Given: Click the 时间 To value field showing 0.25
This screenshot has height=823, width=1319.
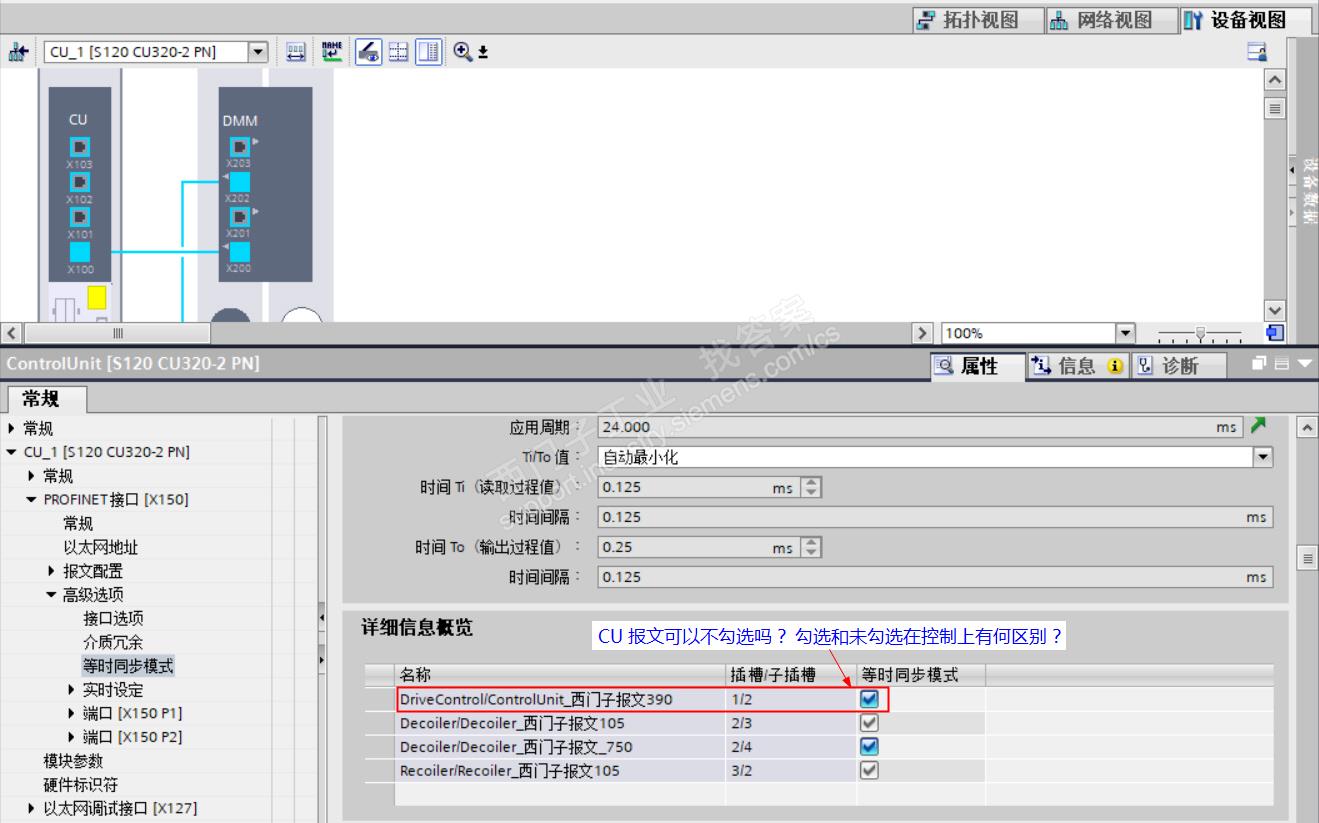Looking at the screenshot, I should (x=699, y=547).
